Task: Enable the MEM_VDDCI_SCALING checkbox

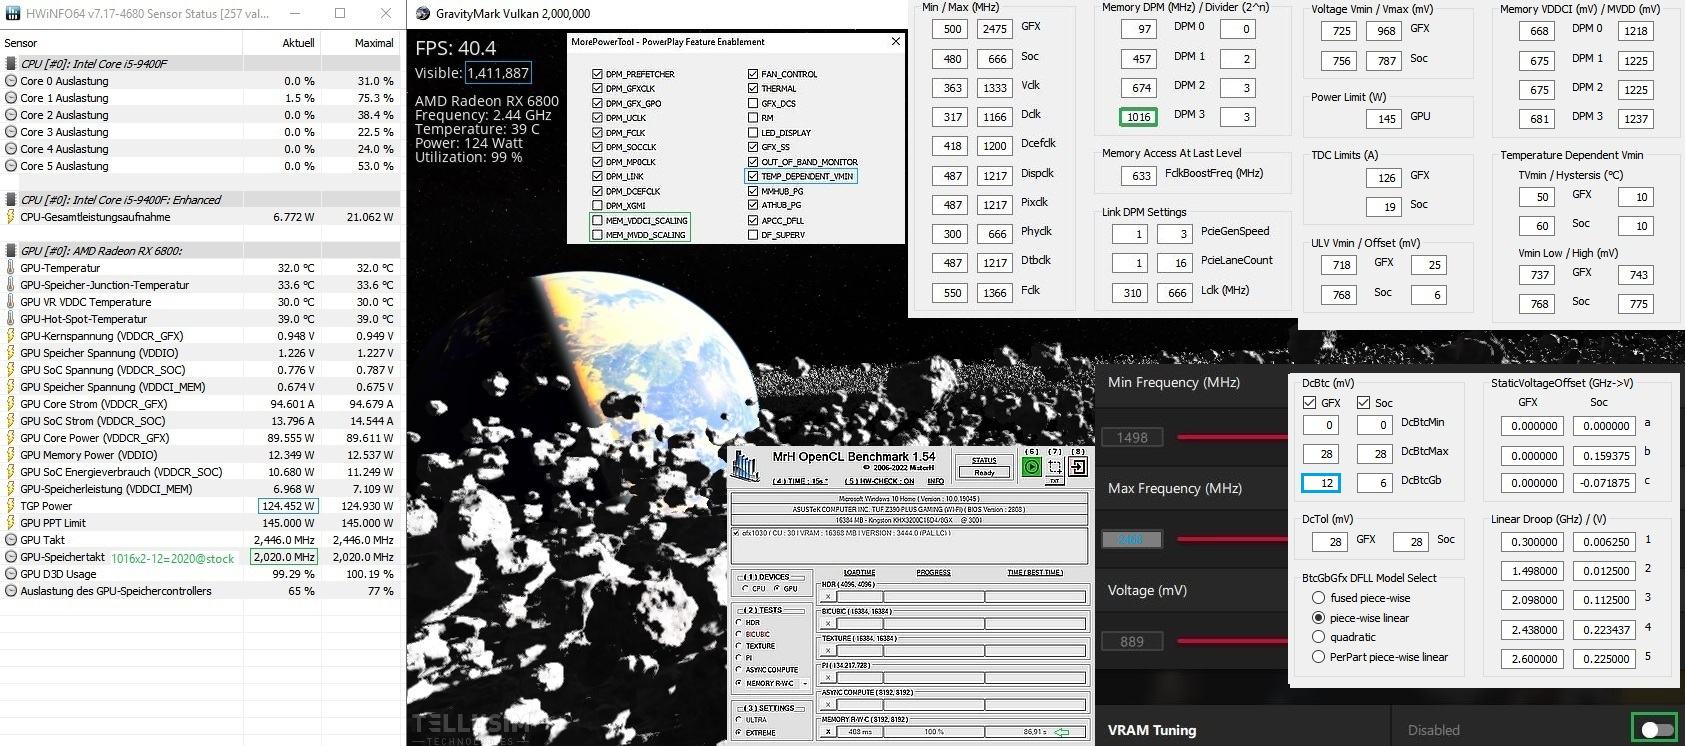Action: 597,221
